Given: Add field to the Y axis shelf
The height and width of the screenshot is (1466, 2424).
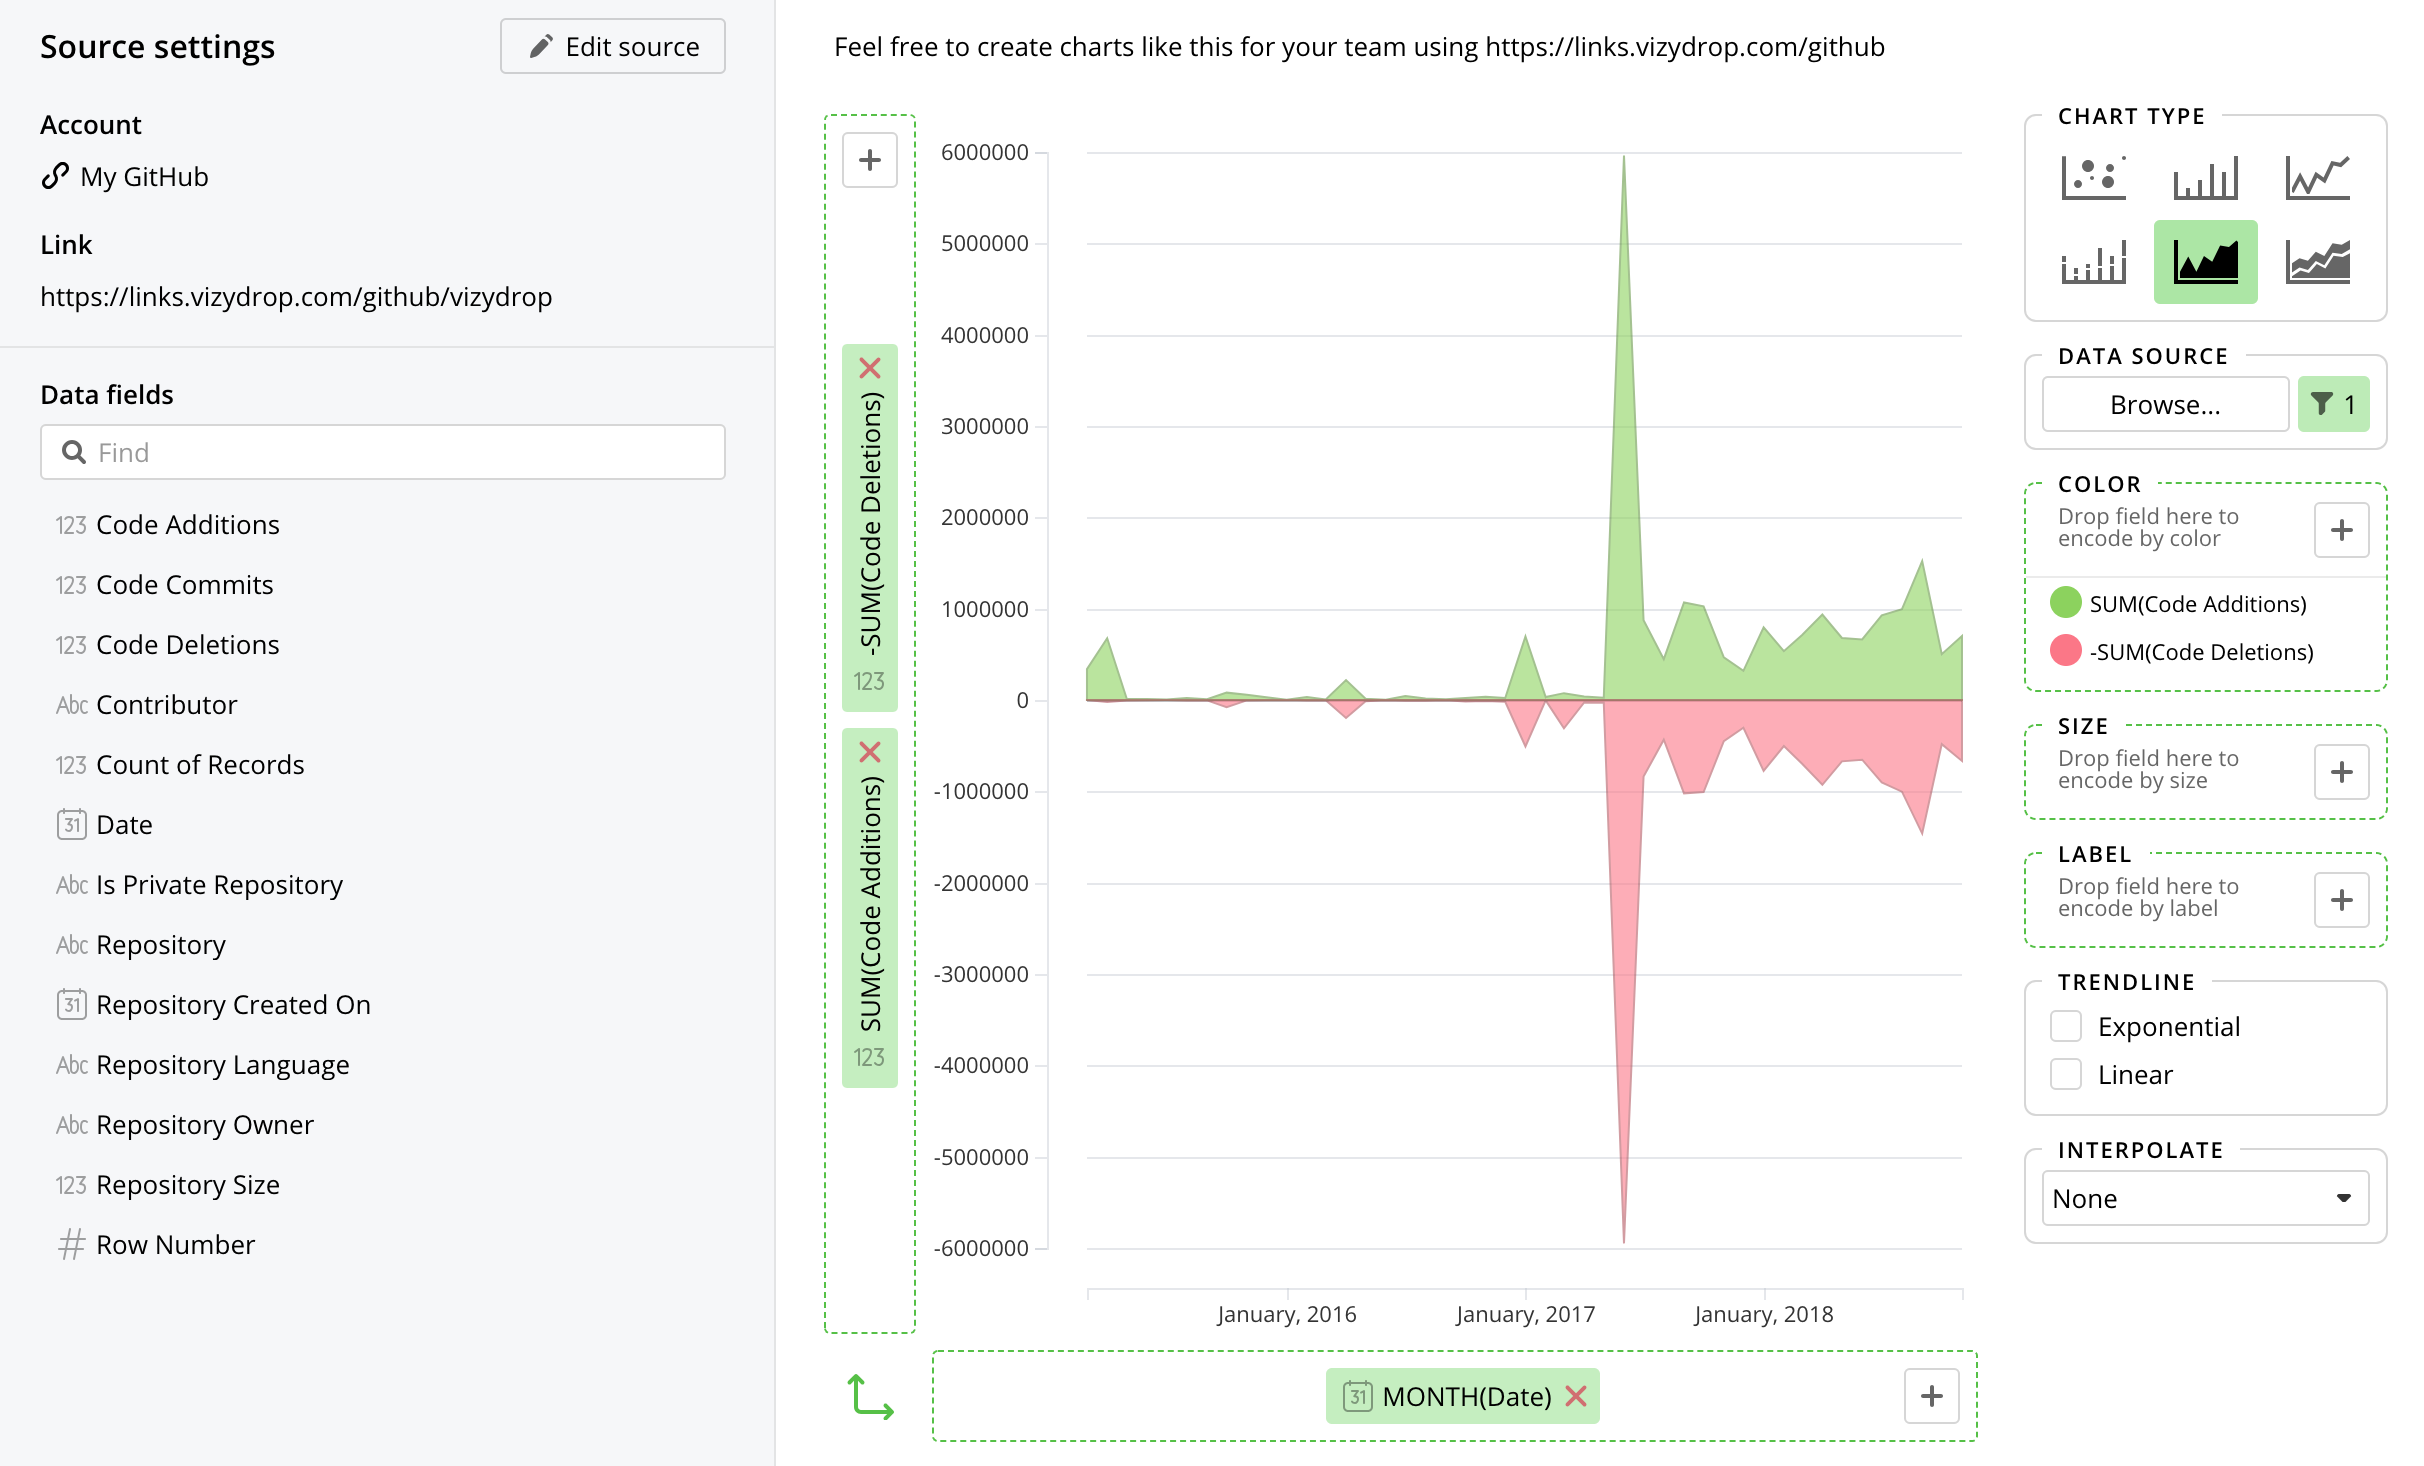Looking at the screenshot, I should point(870,160).
